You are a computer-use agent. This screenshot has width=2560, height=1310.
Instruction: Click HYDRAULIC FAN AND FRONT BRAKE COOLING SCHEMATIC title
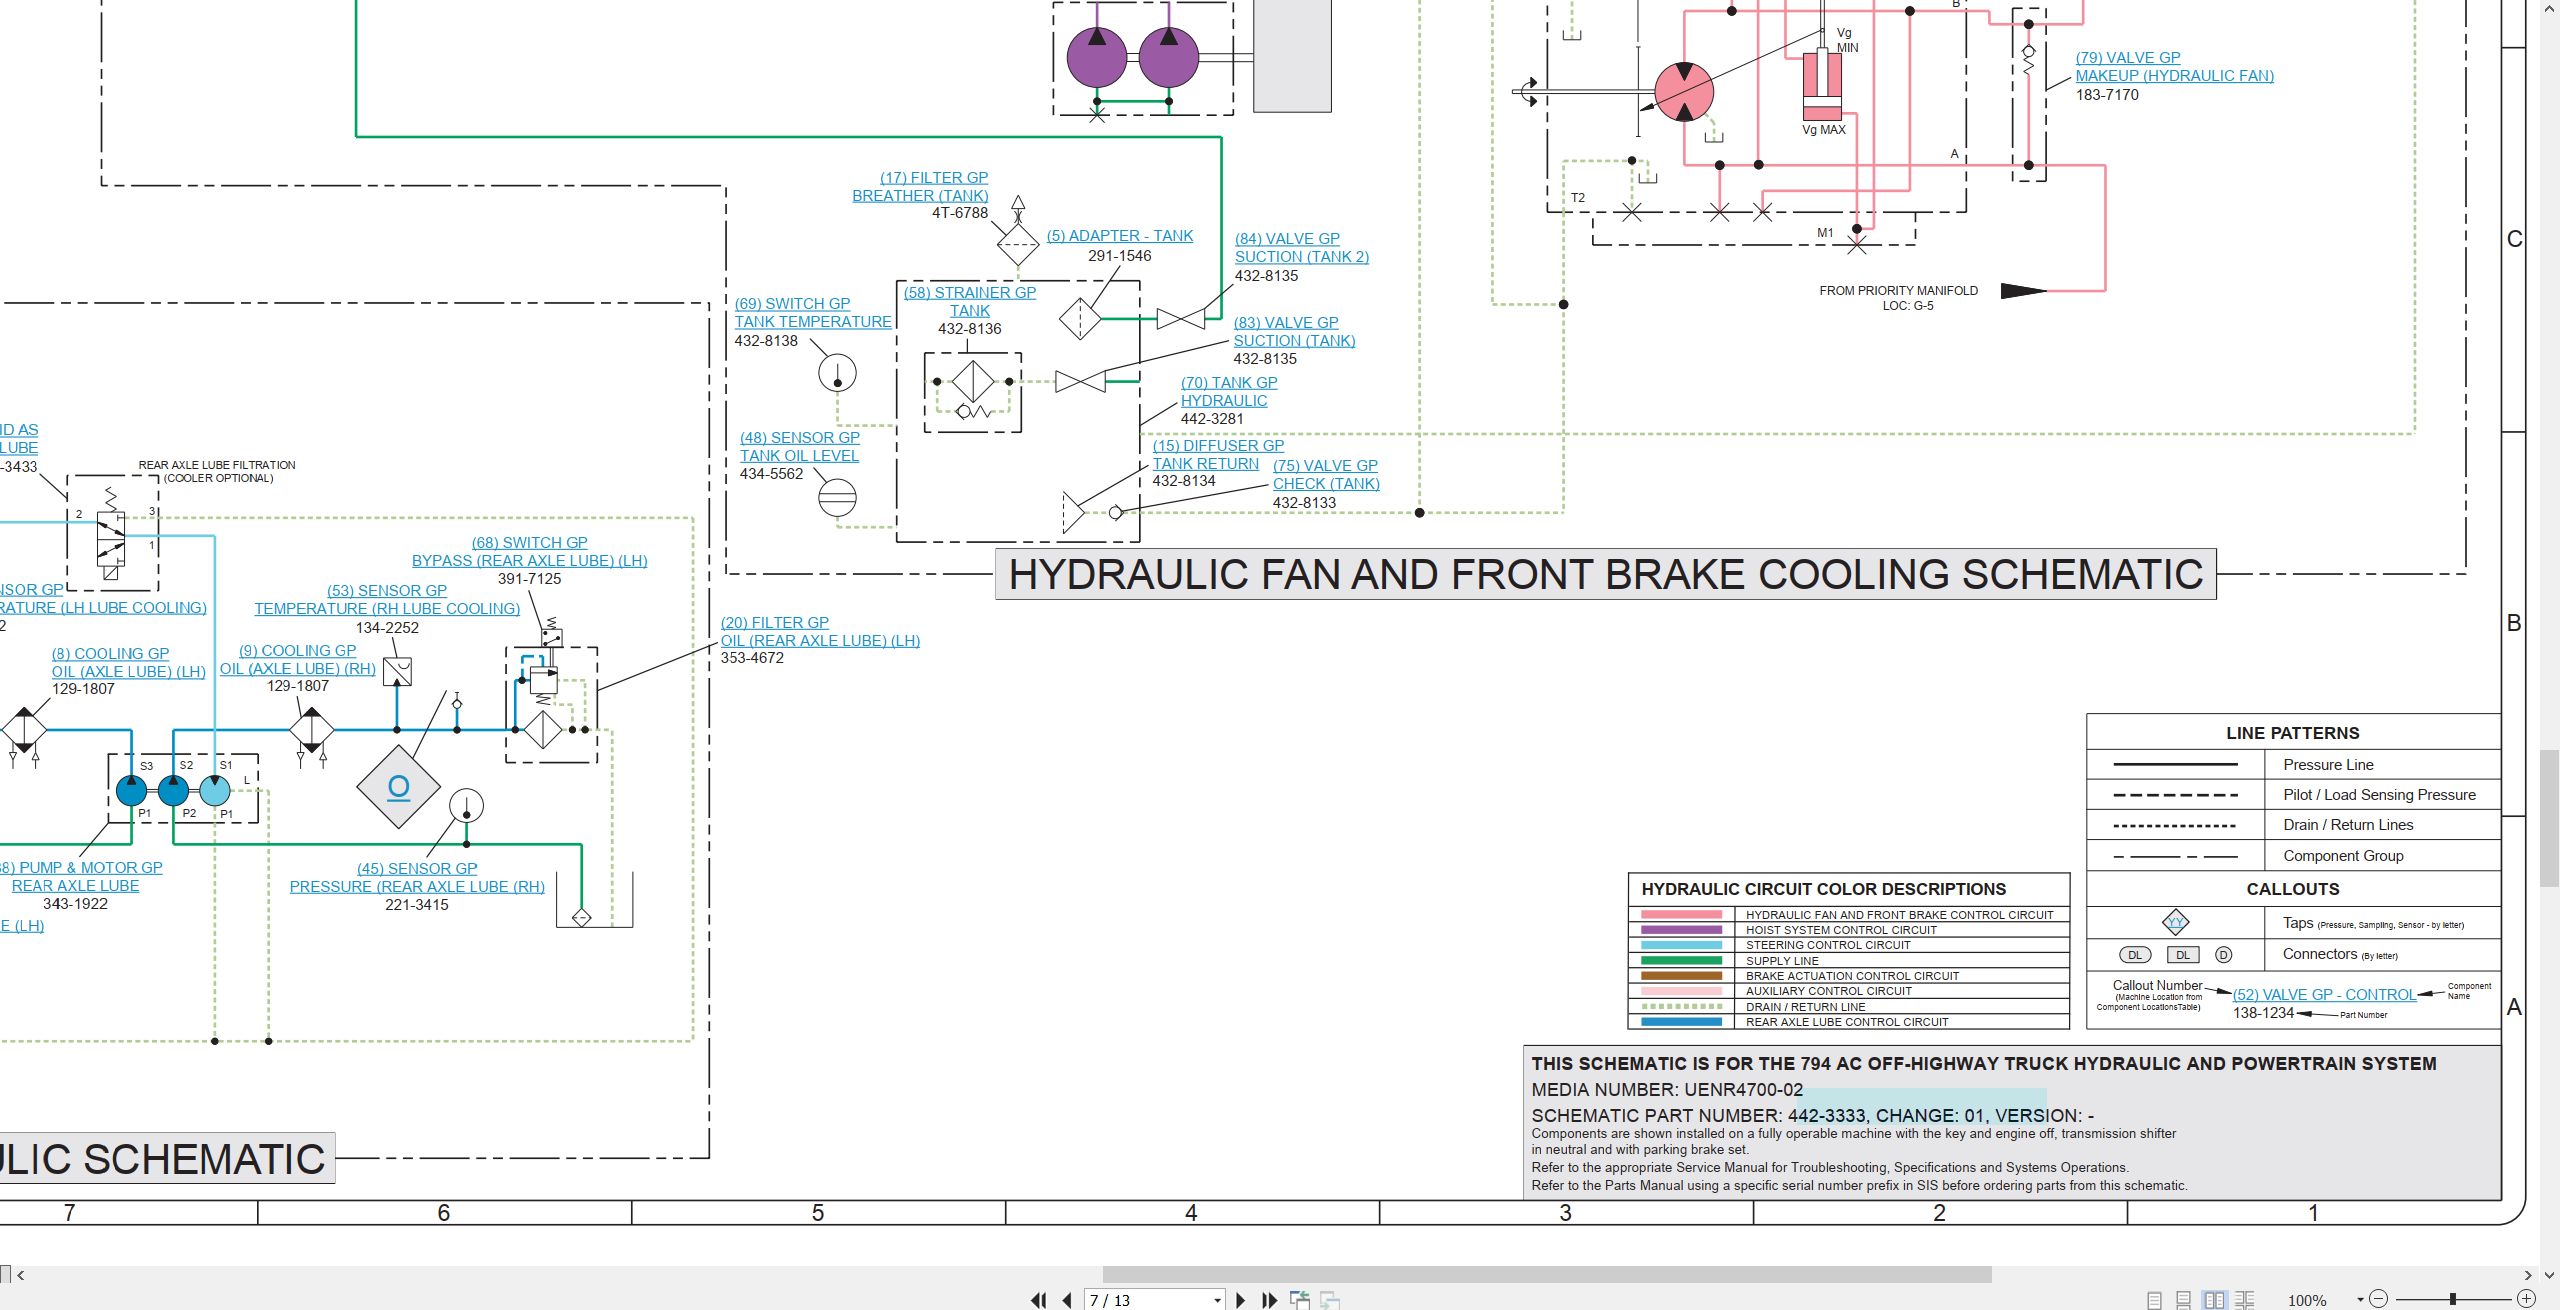click(x=1606, y=574)
